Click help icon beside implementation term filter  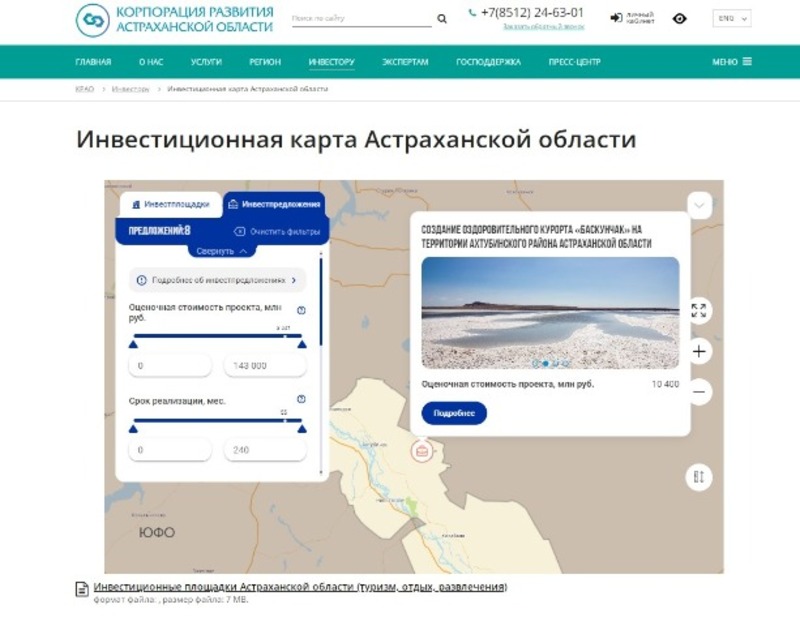[x=301, y=399]
